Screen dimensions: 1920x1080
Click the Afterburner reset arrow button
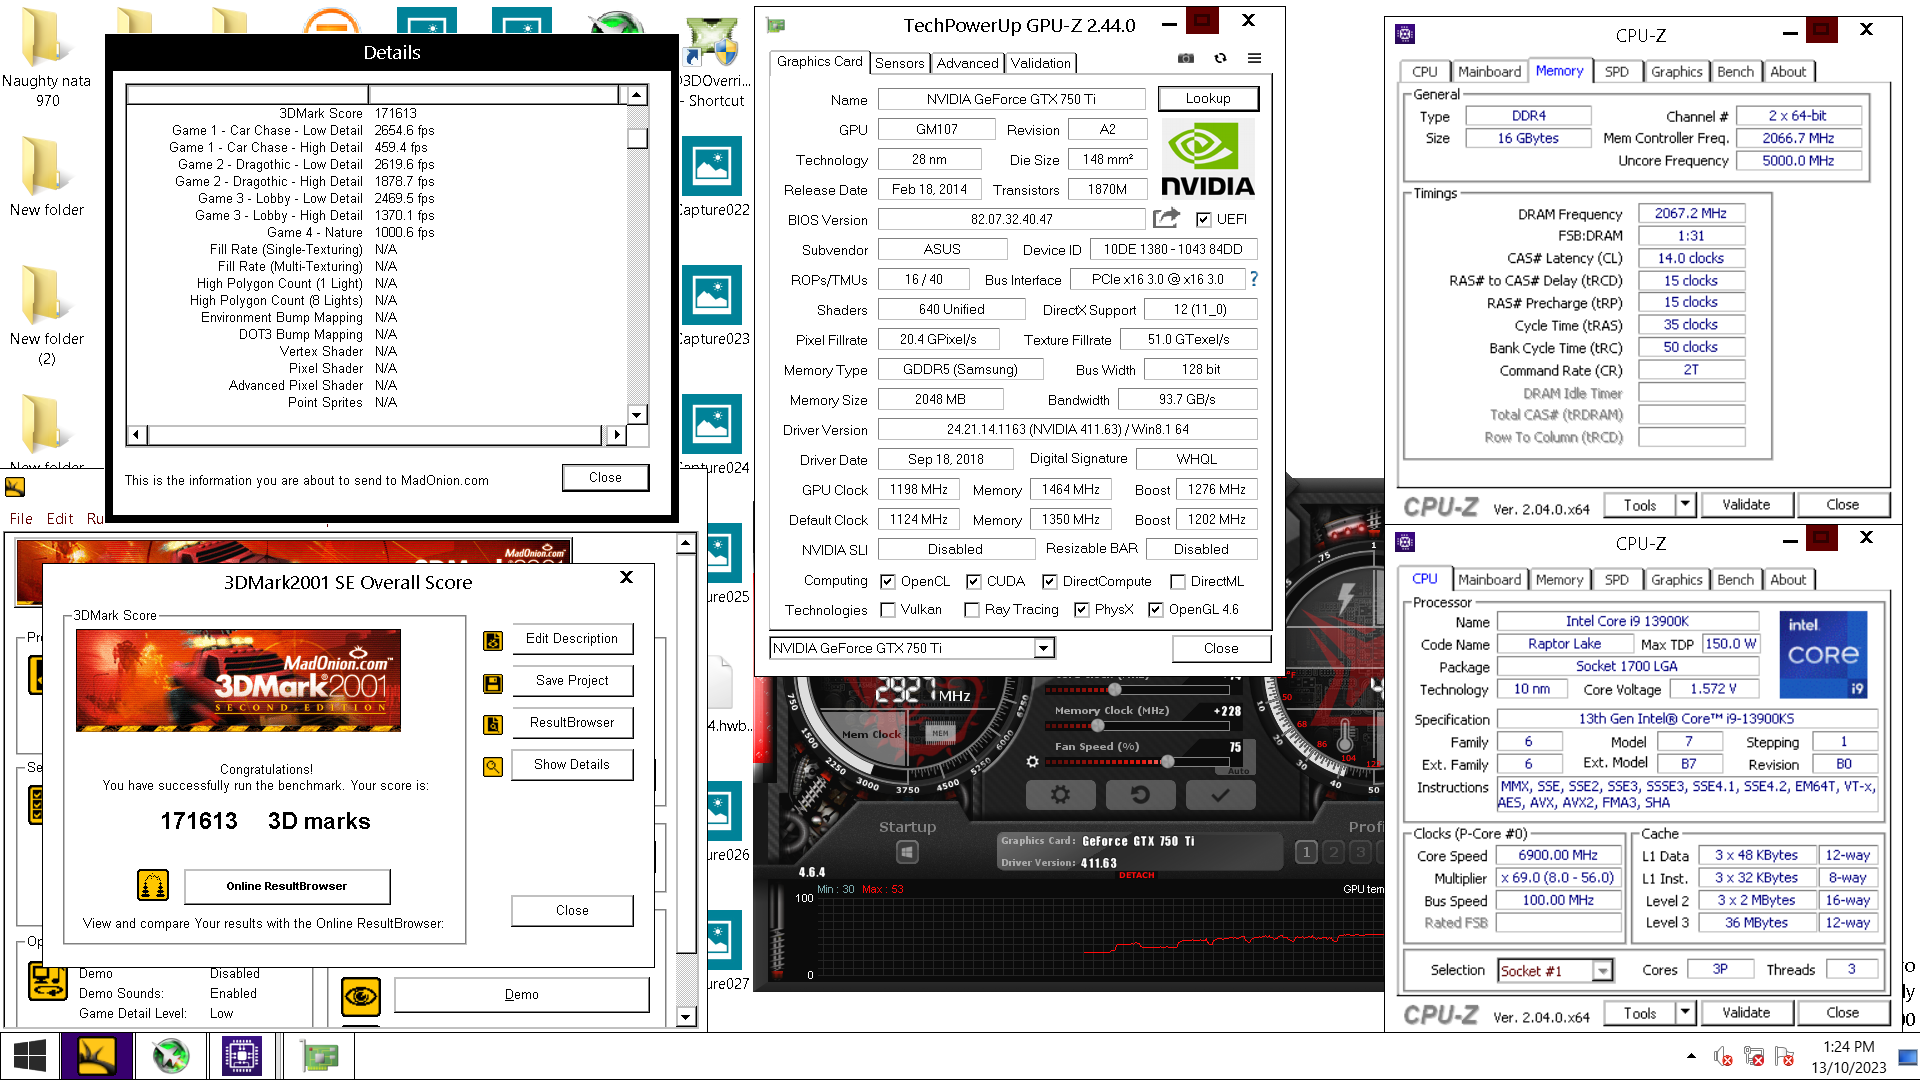pos(1140,795)
